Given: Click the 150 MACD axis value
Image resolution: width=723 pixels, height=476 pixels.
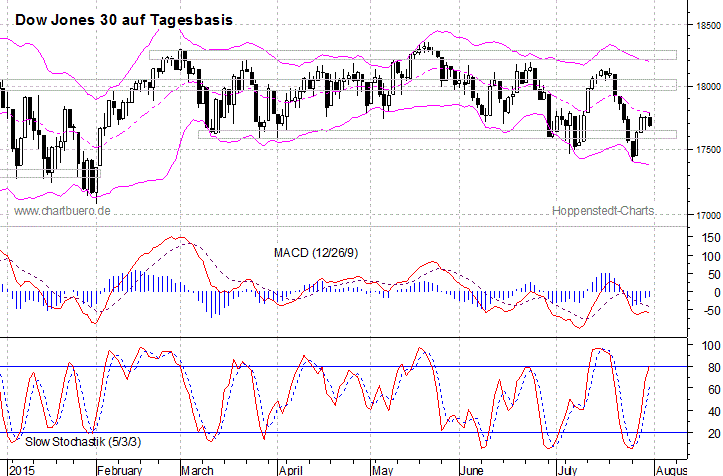Looking at the screenshot, I should pyautogui.click(x=711, y=238).
